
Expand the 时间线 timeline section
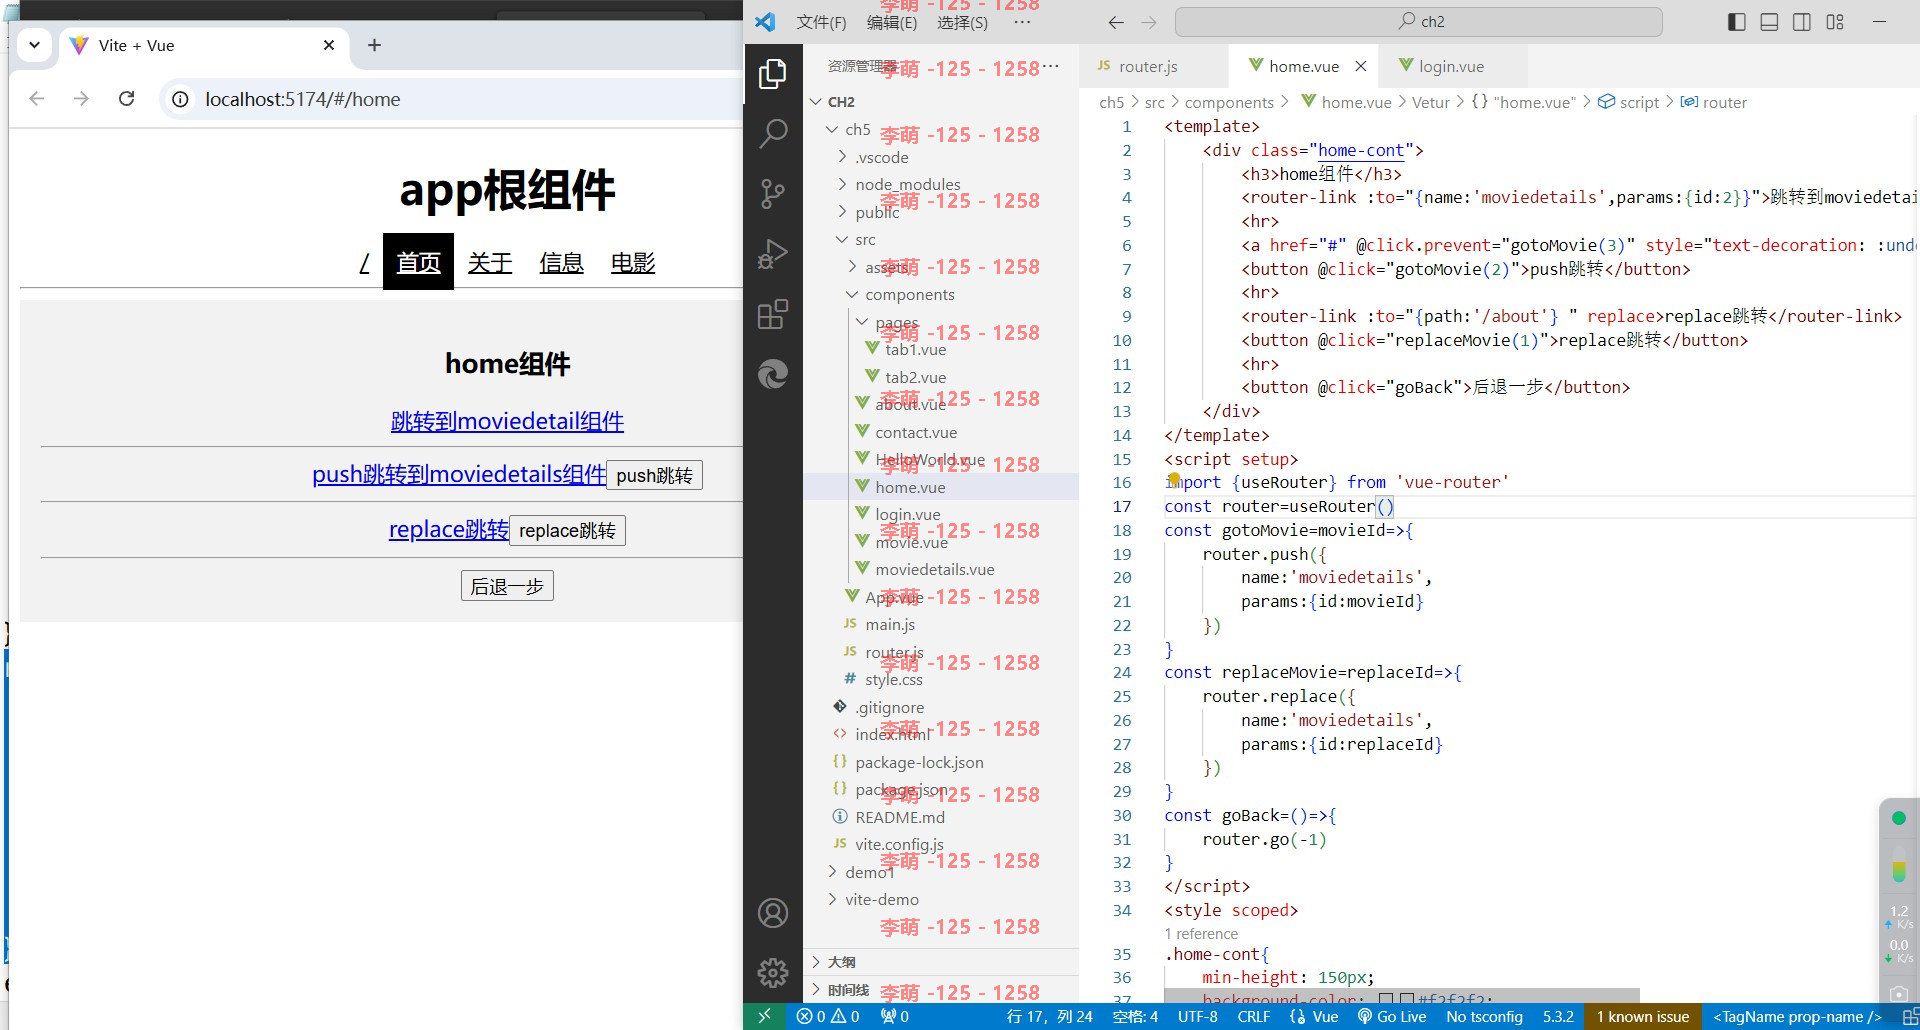[940, 990]
